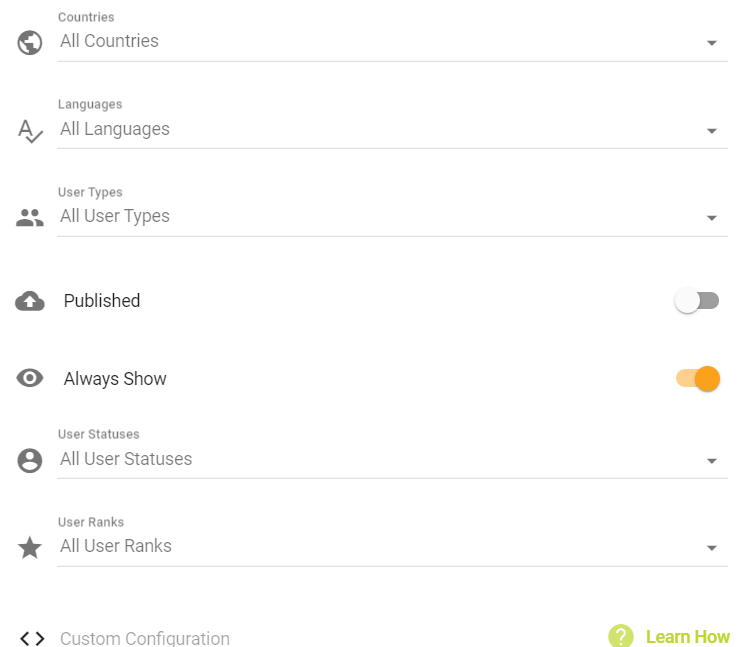Open the All Countries dropdown
Image resolution: width=750 pixels, height=647 pixels.
click(392, 42)
